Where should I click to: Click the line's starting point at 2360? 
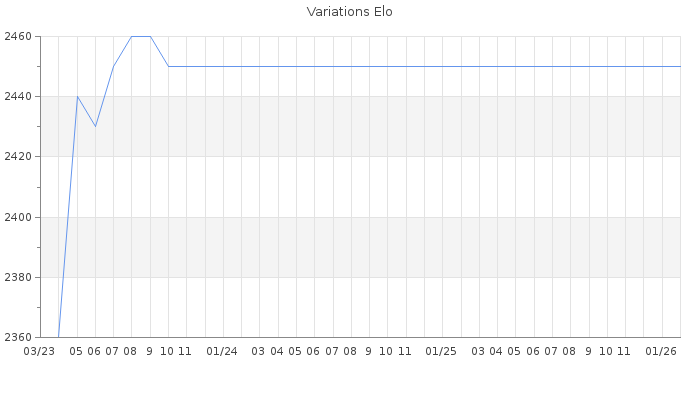coord(59,336)
